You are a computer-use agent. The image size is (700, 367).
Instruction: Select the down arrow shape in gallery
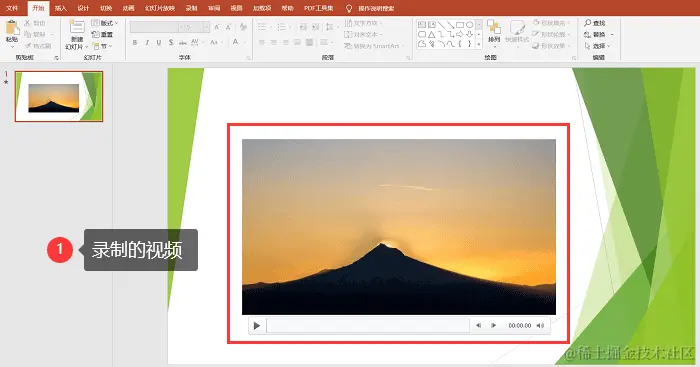(470, 34)
